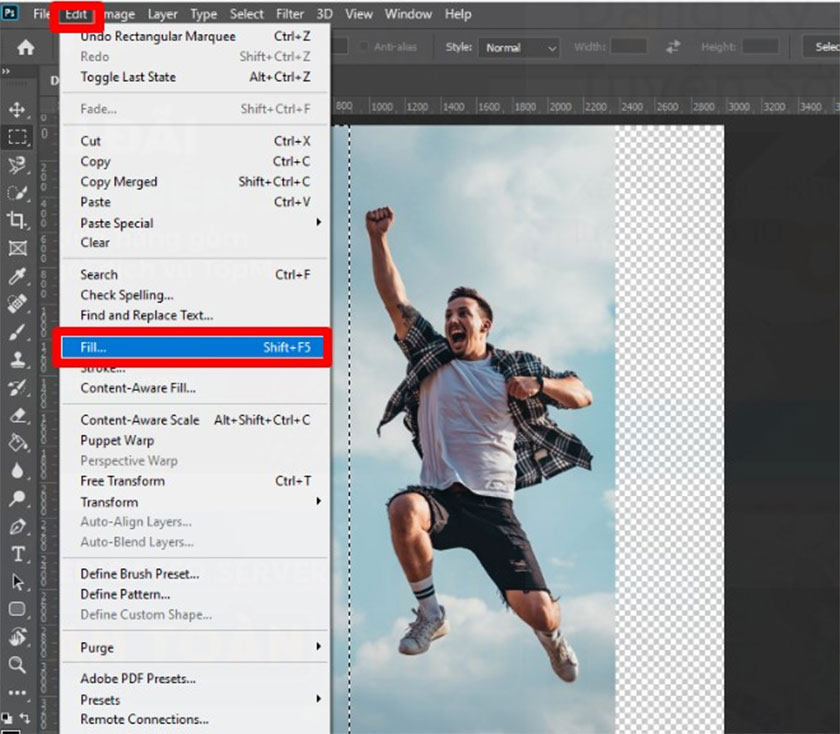Open the Window menu
Image resolution: width=840 pixels, height=734 pixels.
point(408,14)
